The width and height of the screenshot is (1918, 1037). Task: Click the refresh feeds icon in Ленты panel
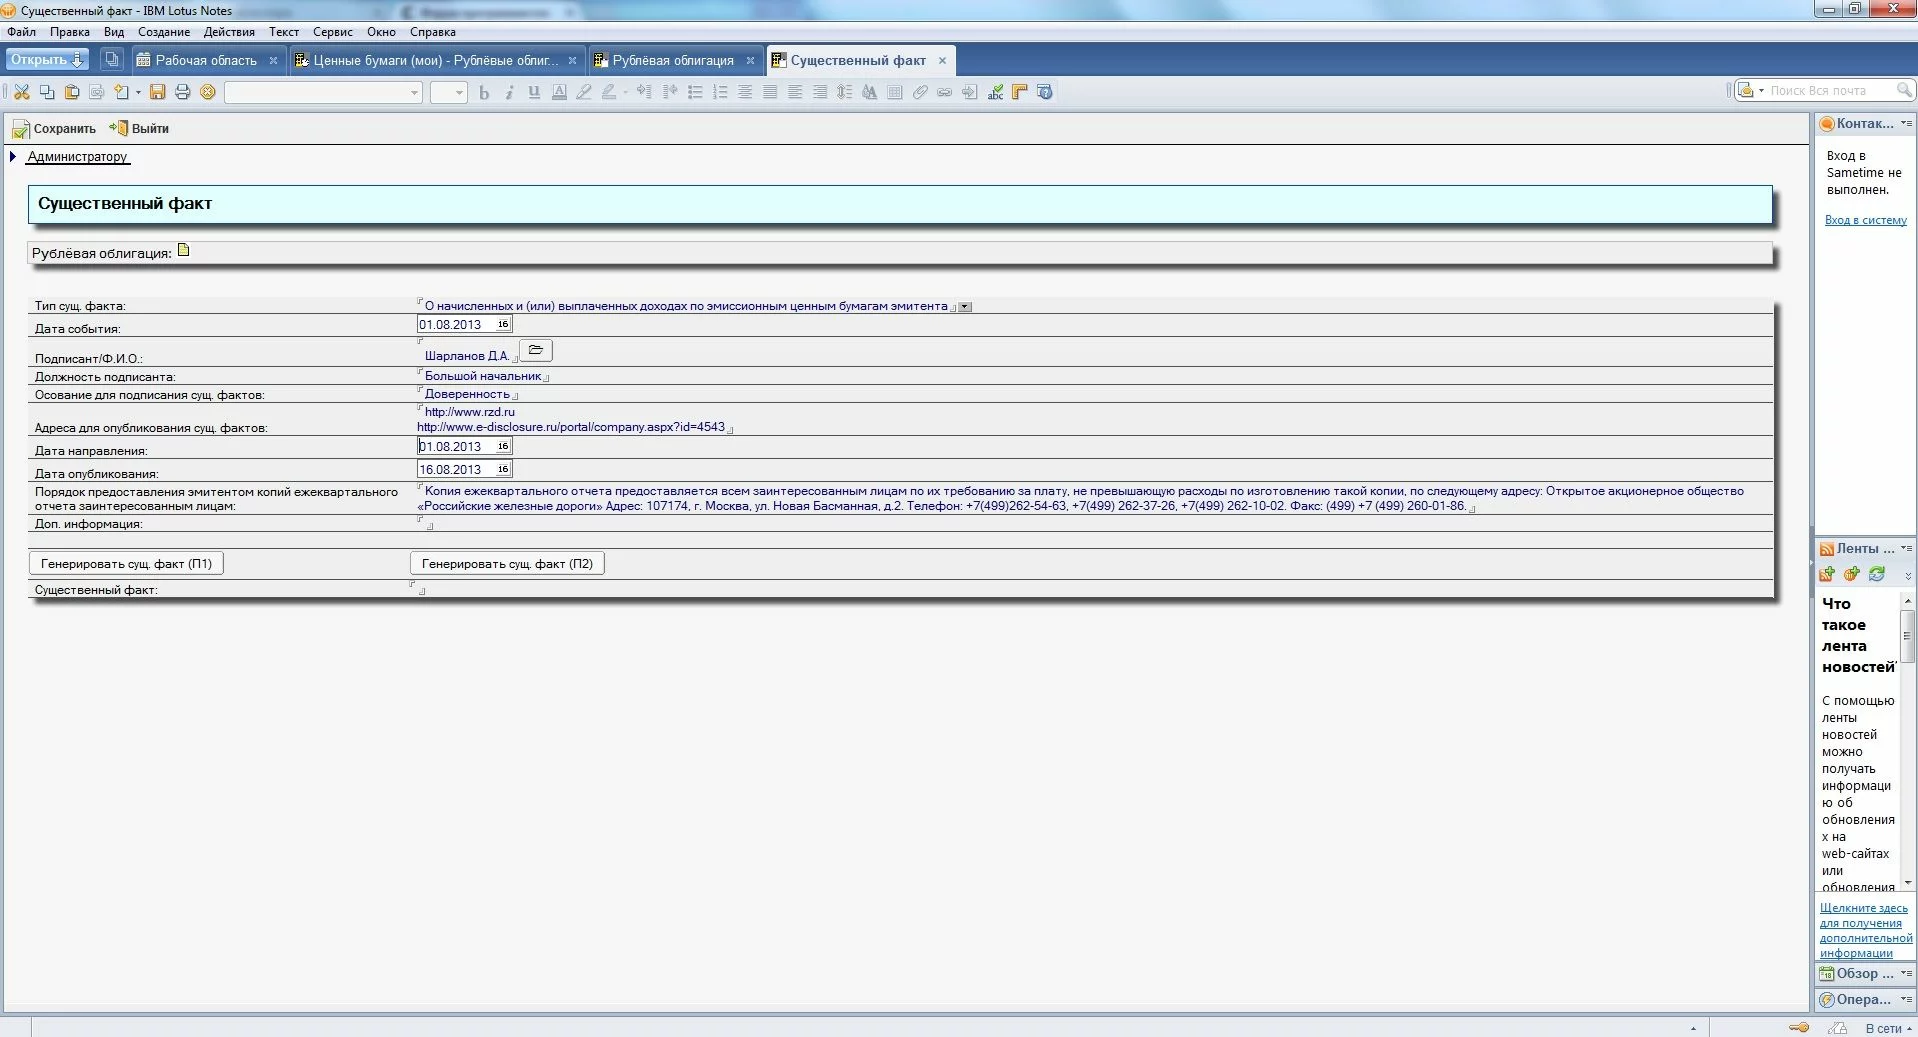[1877, 574]
